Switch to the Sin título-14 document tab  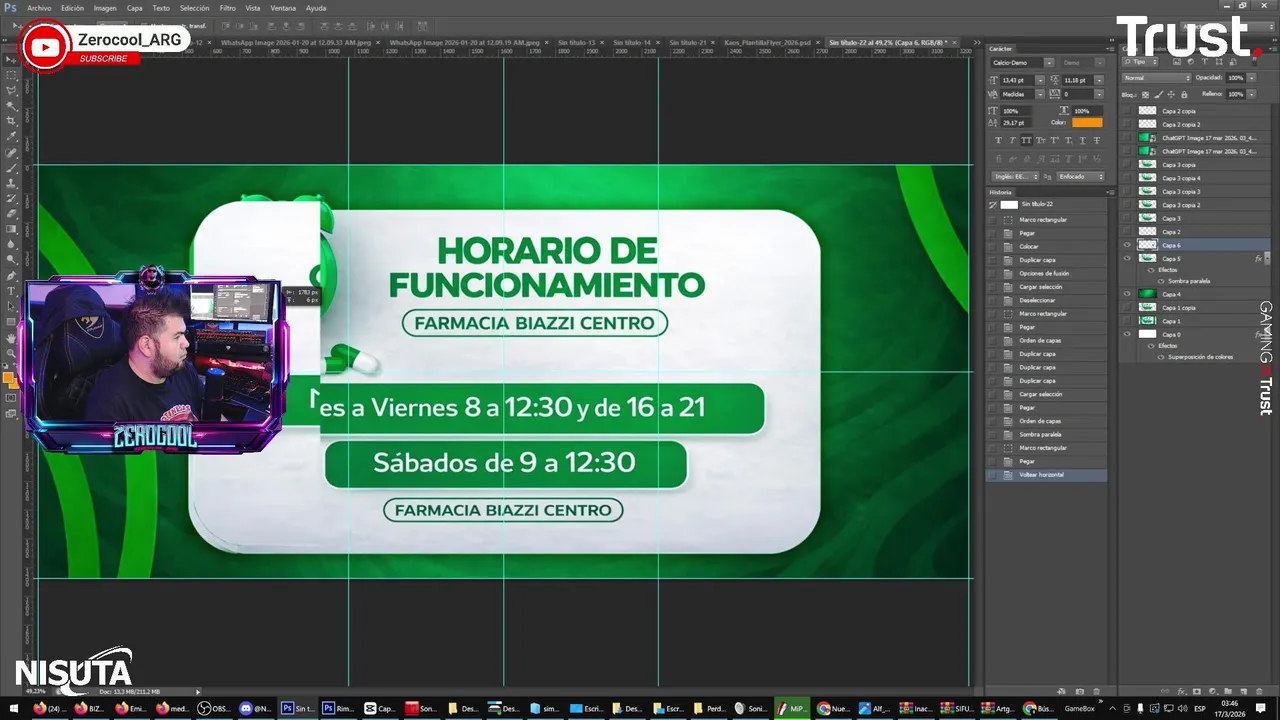pos(632,43)
